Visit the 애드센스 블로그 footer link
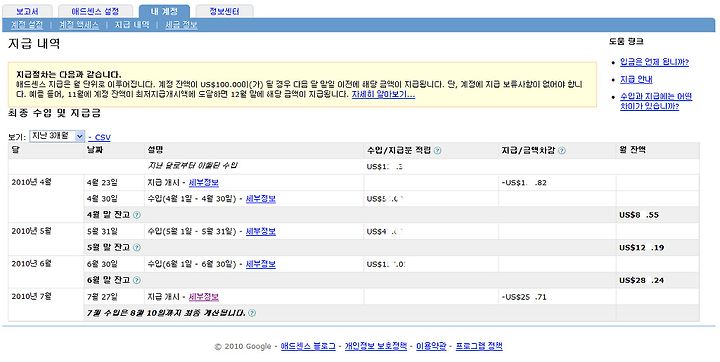Viewport: 720px width, 362px height. (308, 346)
